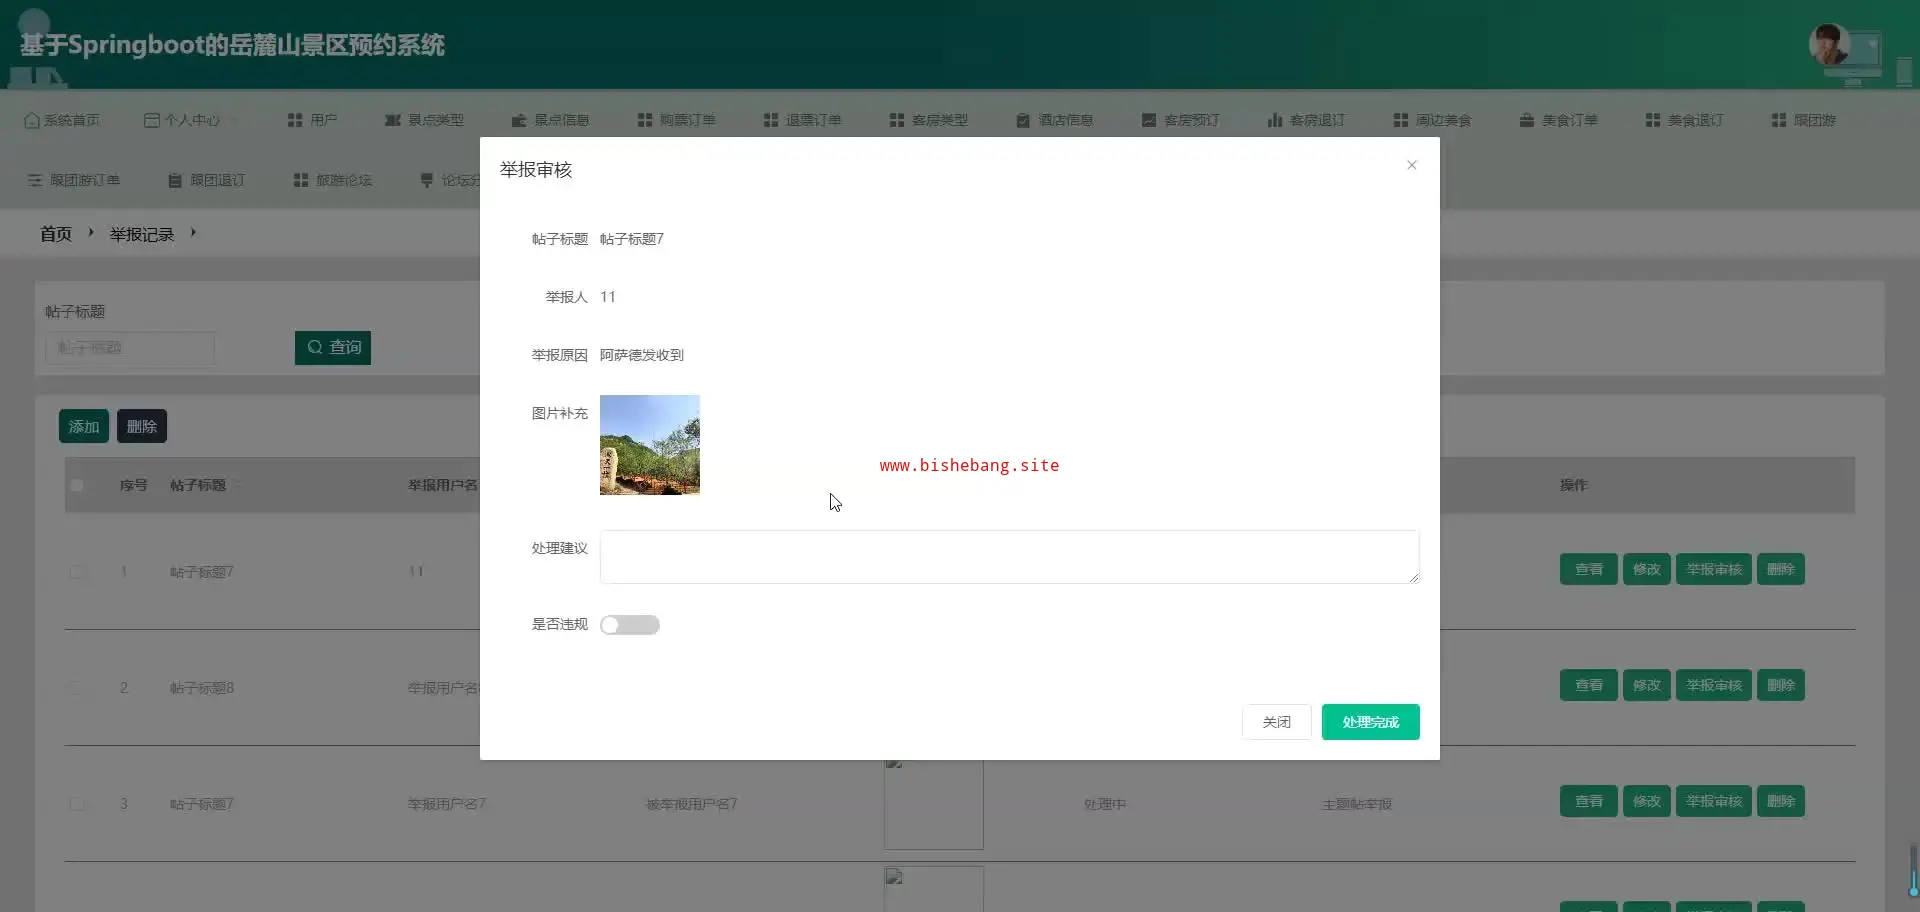Click the 关闭 button in the dialog
The image size is (1920, 912).
coord(1277,722)
